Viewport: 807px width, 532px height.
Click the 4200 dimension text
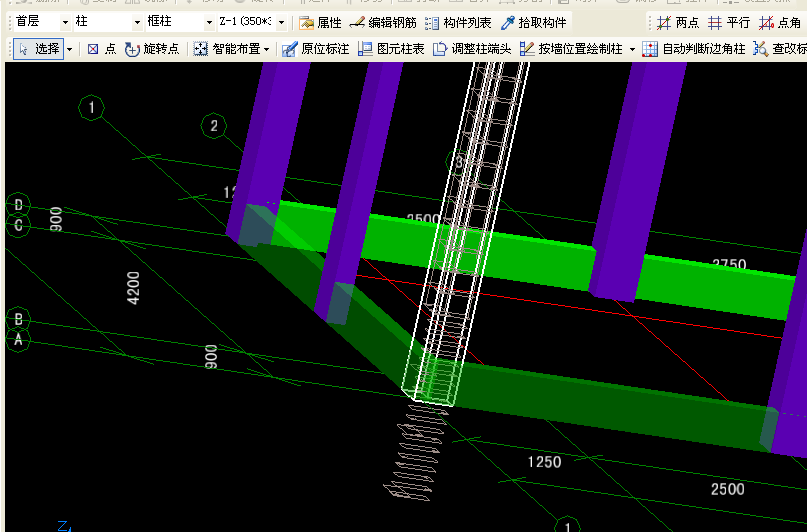[133, 288]
